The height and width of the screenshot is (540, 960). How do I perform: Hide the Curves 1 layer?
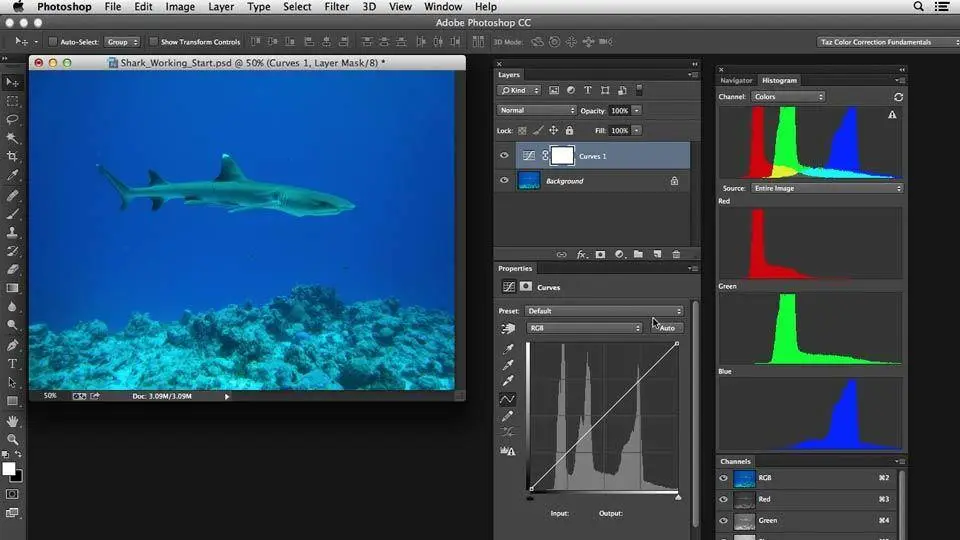click(x=504, y=156)
